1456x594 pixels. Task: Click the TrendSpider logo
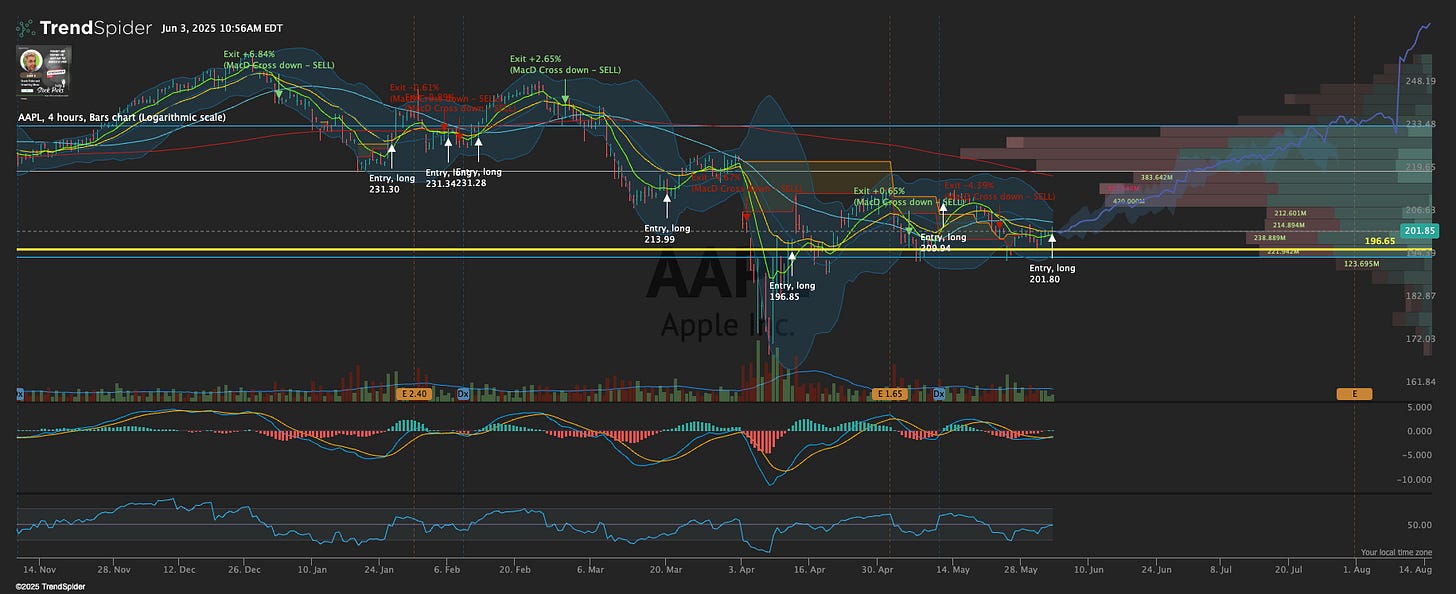coord(84,28)
